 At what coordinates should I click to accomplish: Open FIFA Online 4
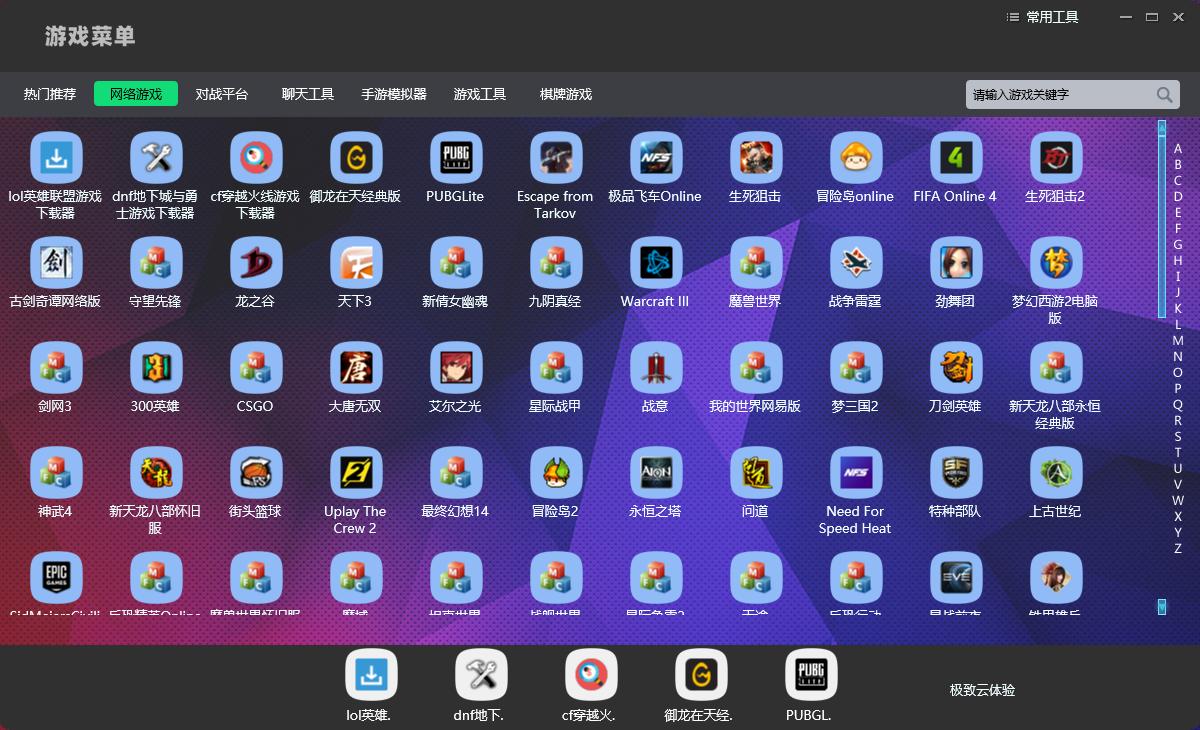[956, 158]
